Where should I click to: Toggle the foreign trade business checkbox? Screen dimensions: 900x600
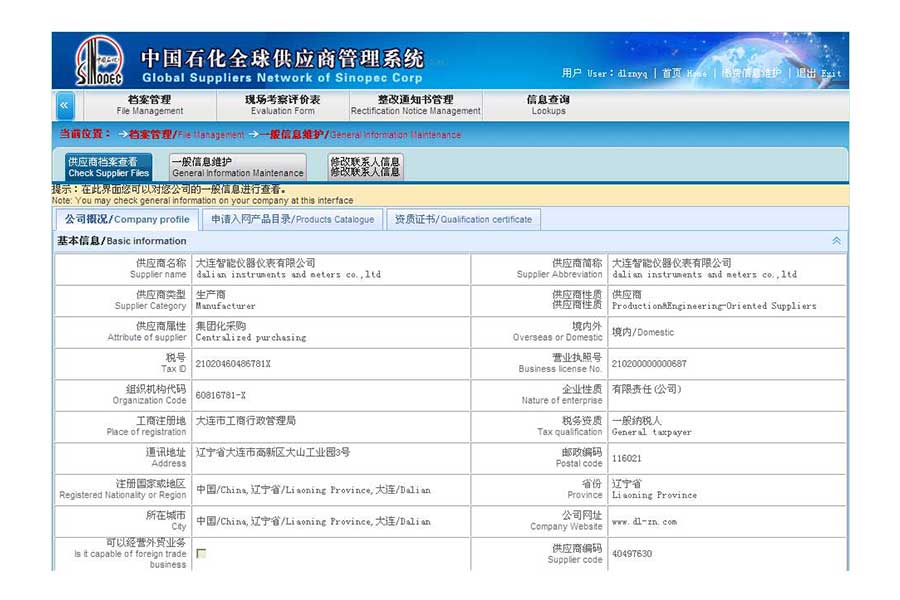click(201, 553)
